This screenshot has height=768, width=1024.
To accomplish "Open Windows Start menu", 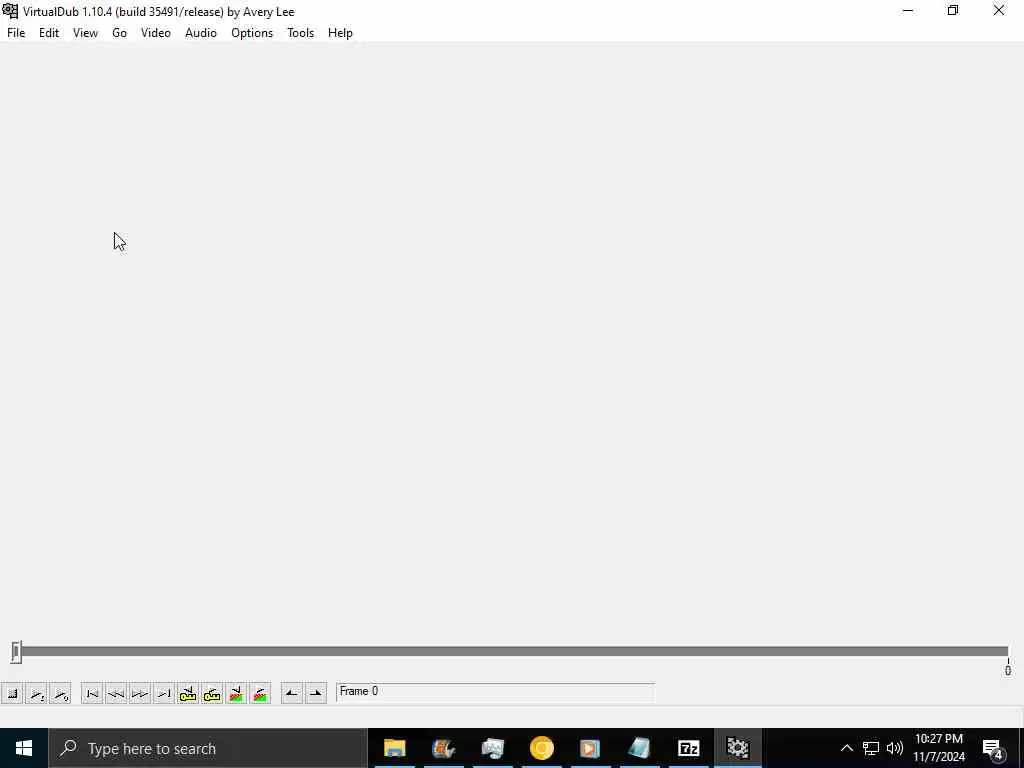I will pos(24,748).
